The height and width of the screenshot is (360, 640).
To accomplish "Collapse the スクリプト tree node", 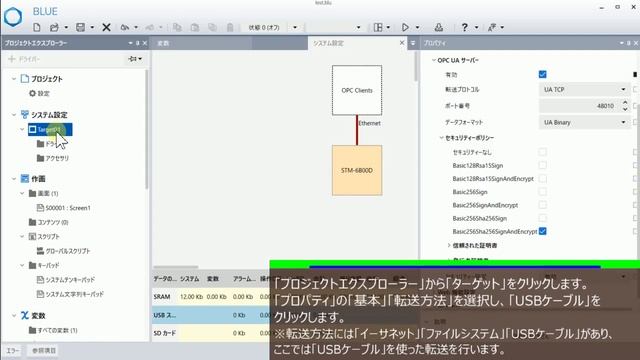I will coord(22,236).
